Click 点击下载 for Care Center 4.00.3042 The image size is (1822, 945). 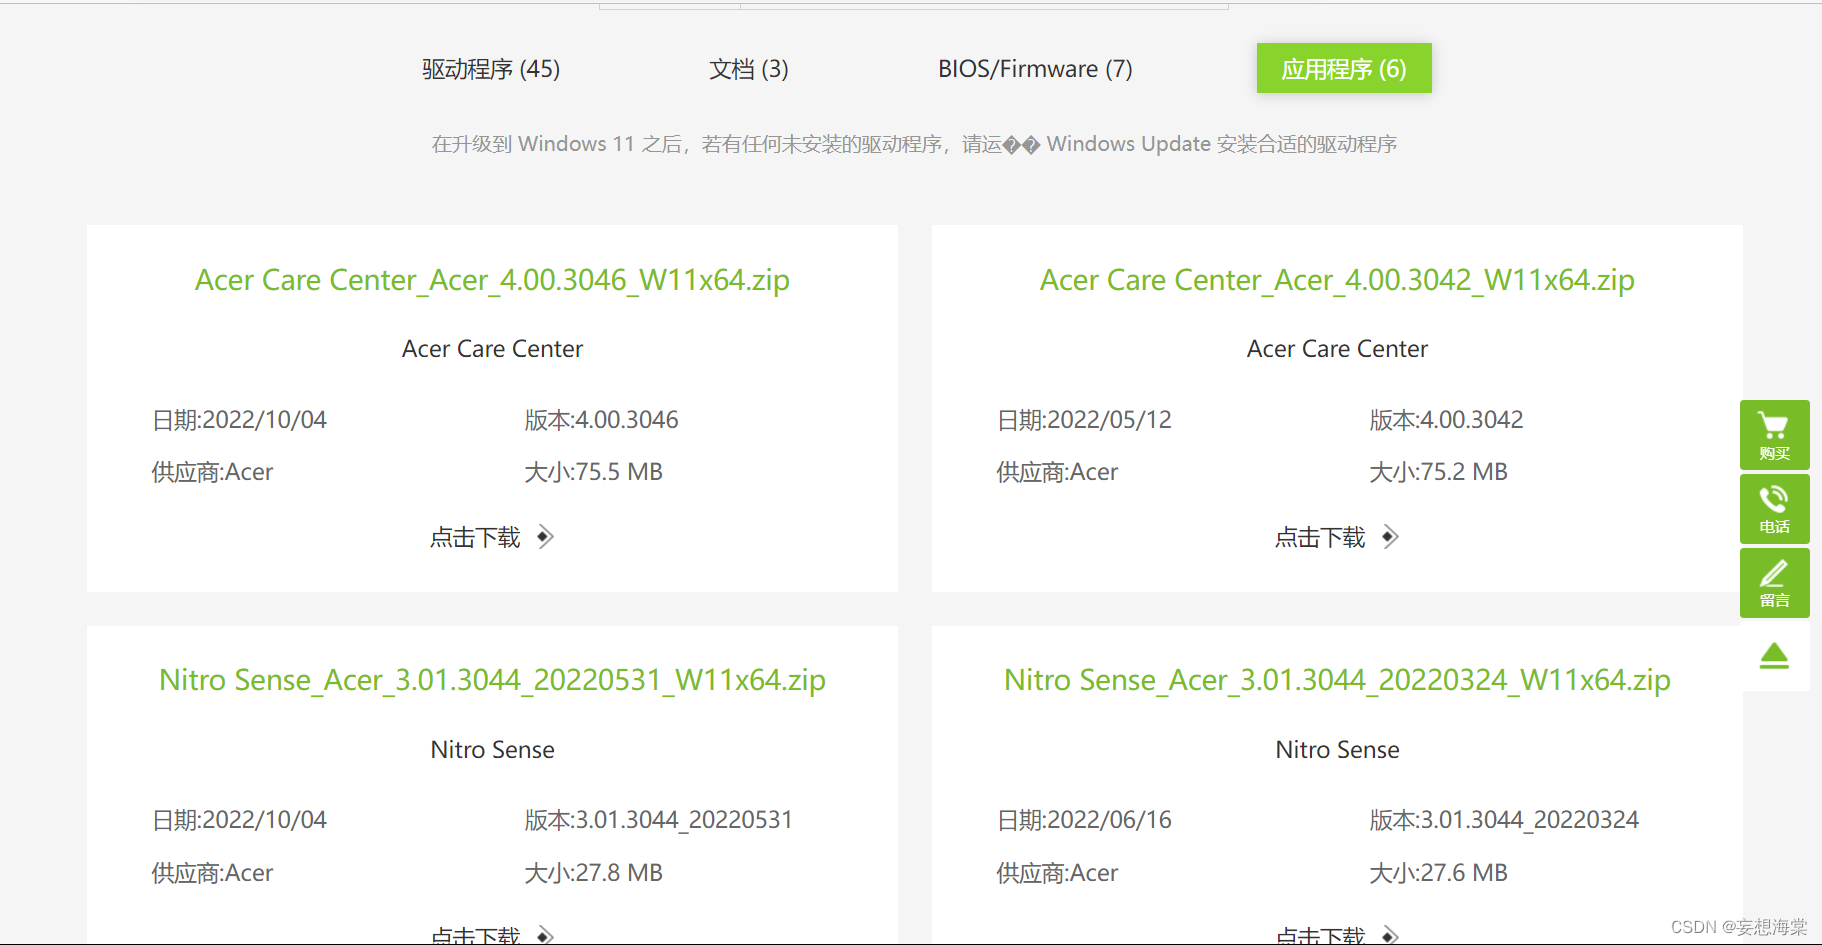coord(1320,538)
